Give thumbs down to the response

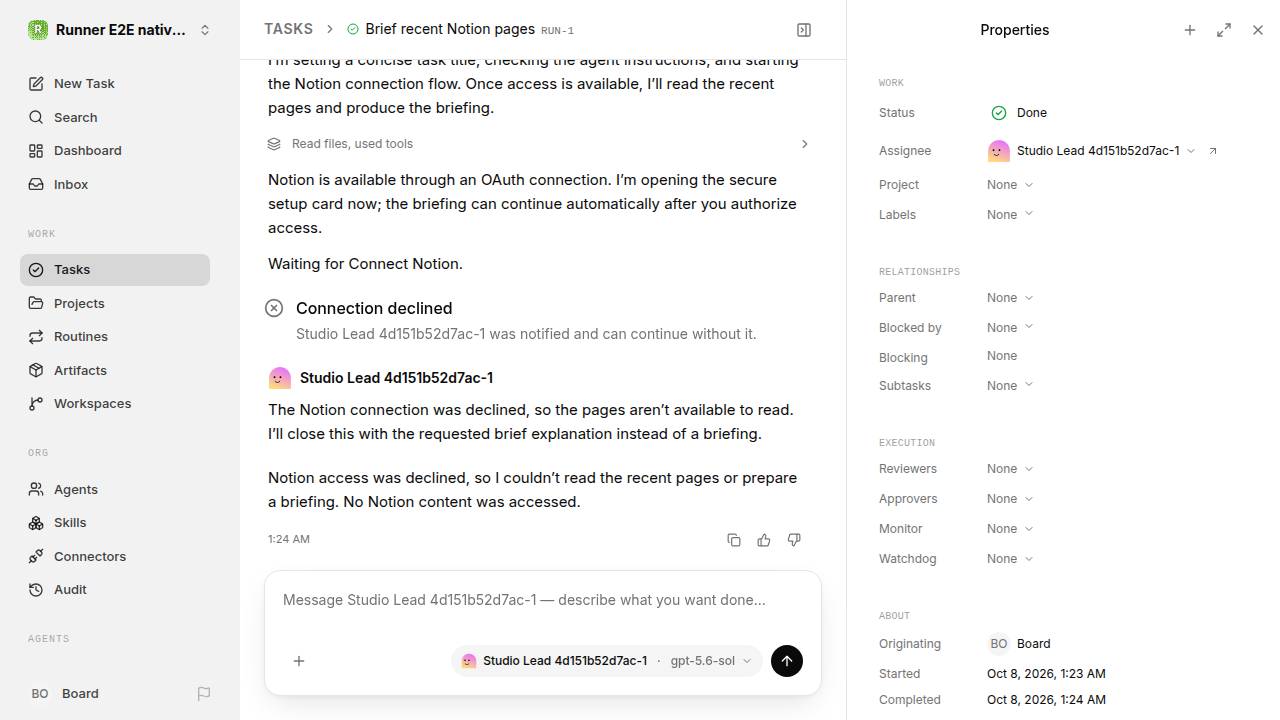pos(794,540)
